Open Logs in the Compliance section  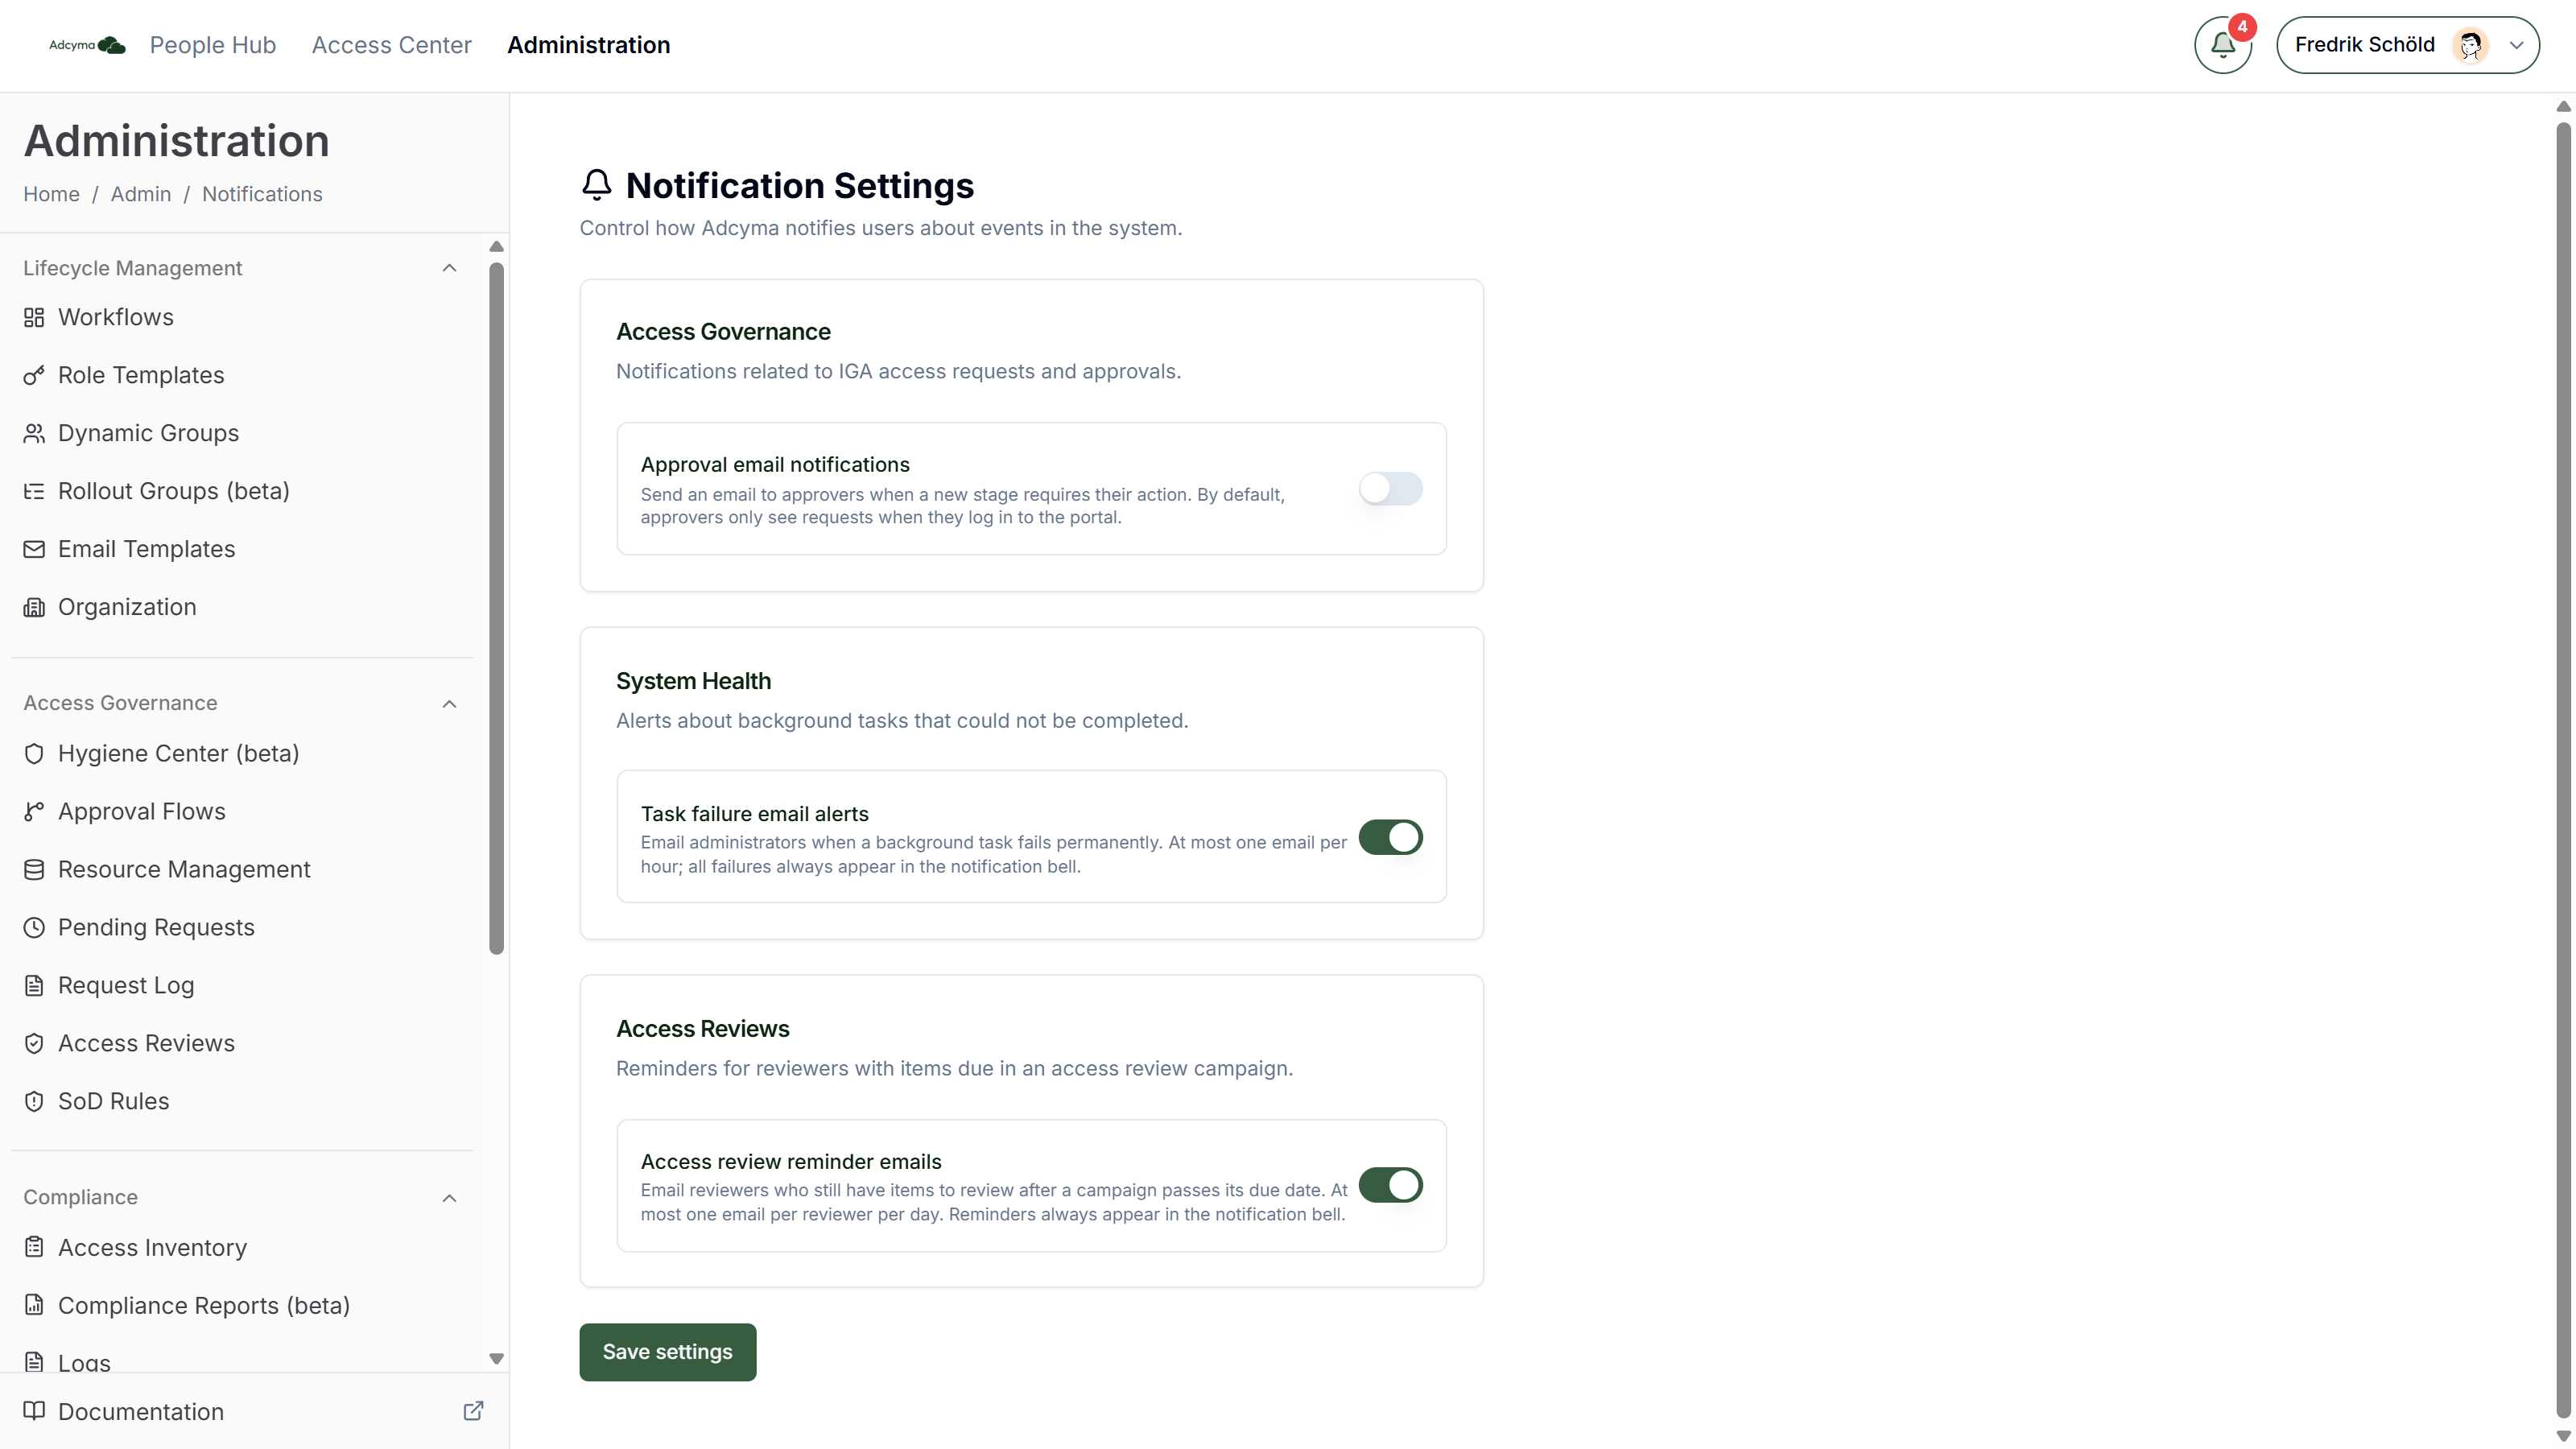point(84,1362)
